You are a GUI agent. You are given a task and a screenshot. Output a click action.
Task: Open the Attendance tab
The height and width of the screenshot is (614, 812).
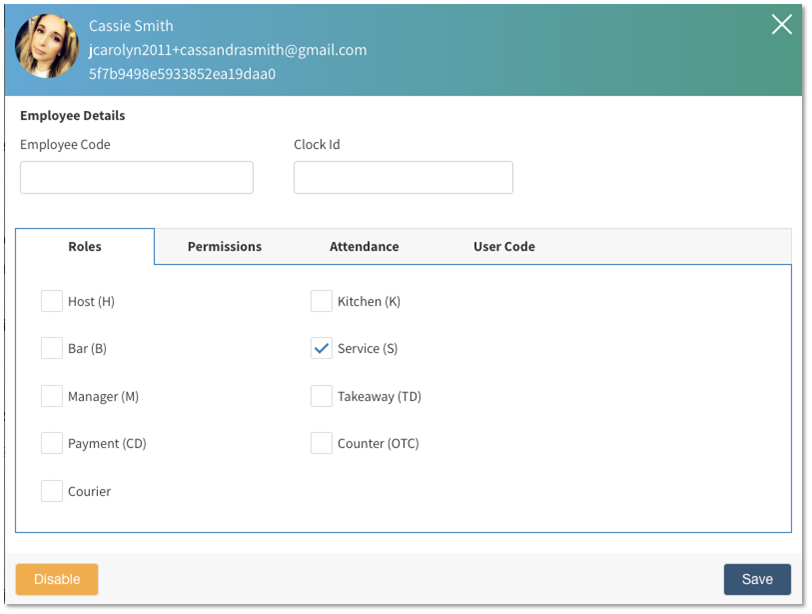(364, 246)
